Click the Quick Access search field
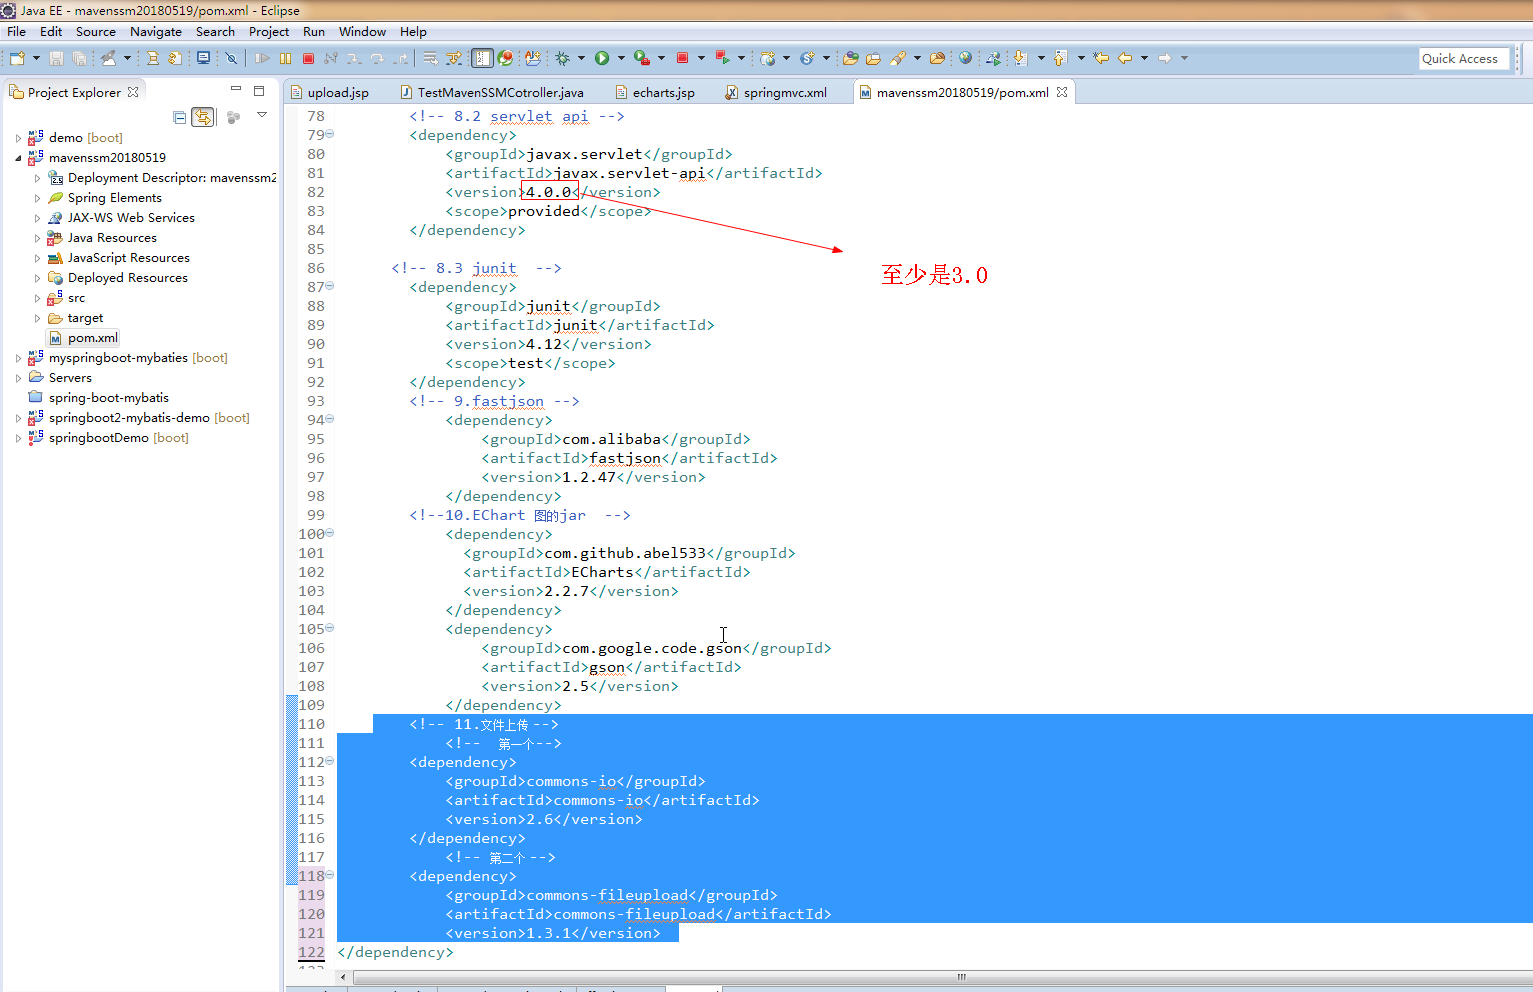 pyautogui.click(x=1464, y=59)
